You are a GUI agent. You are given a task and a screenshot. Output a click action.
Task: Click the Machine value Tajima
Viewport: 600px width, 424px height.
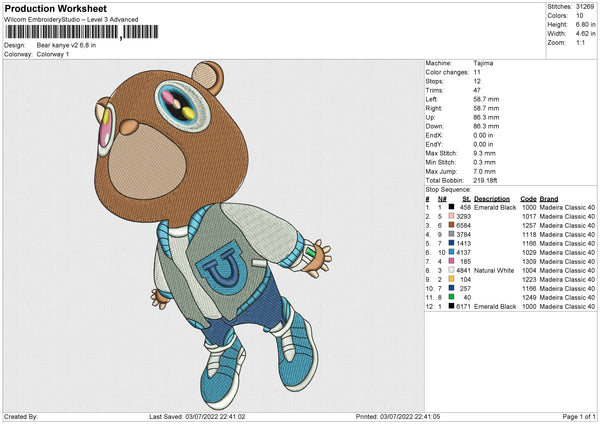(483, 63)
